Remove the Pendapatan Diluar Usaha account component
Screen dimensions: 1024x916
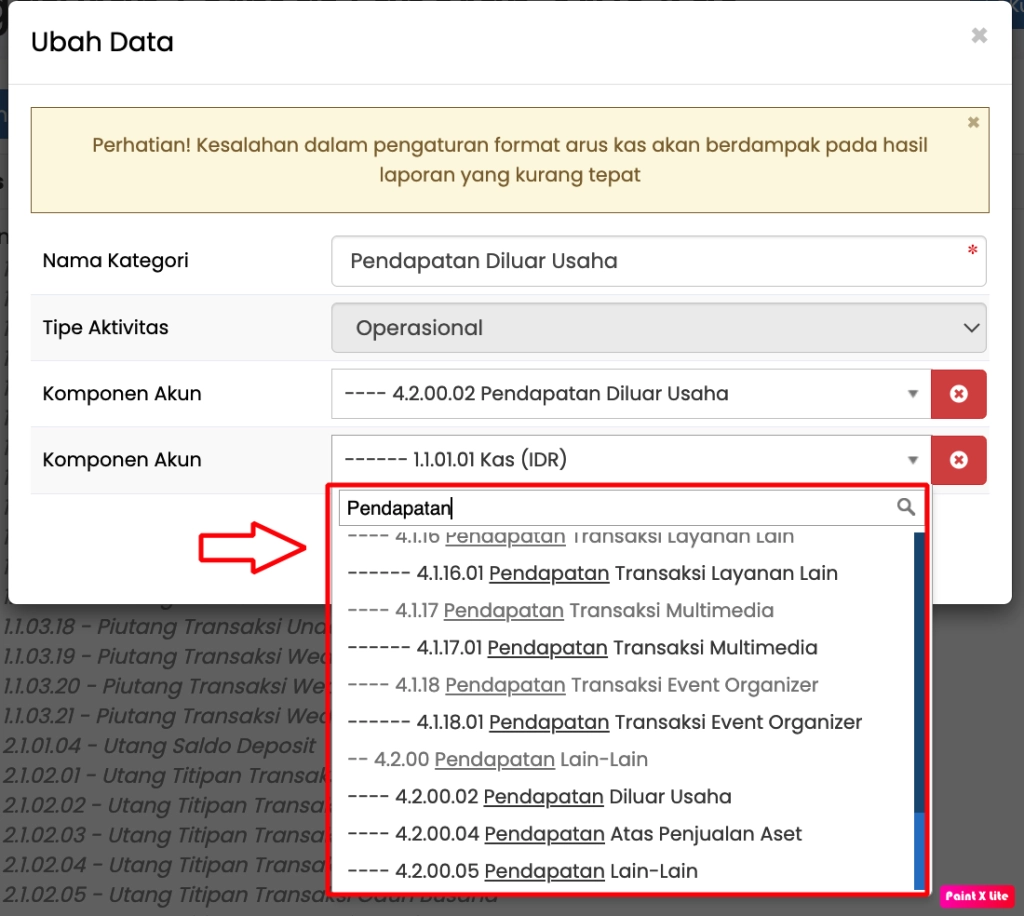pyautogui.click(x=958, y=394)
